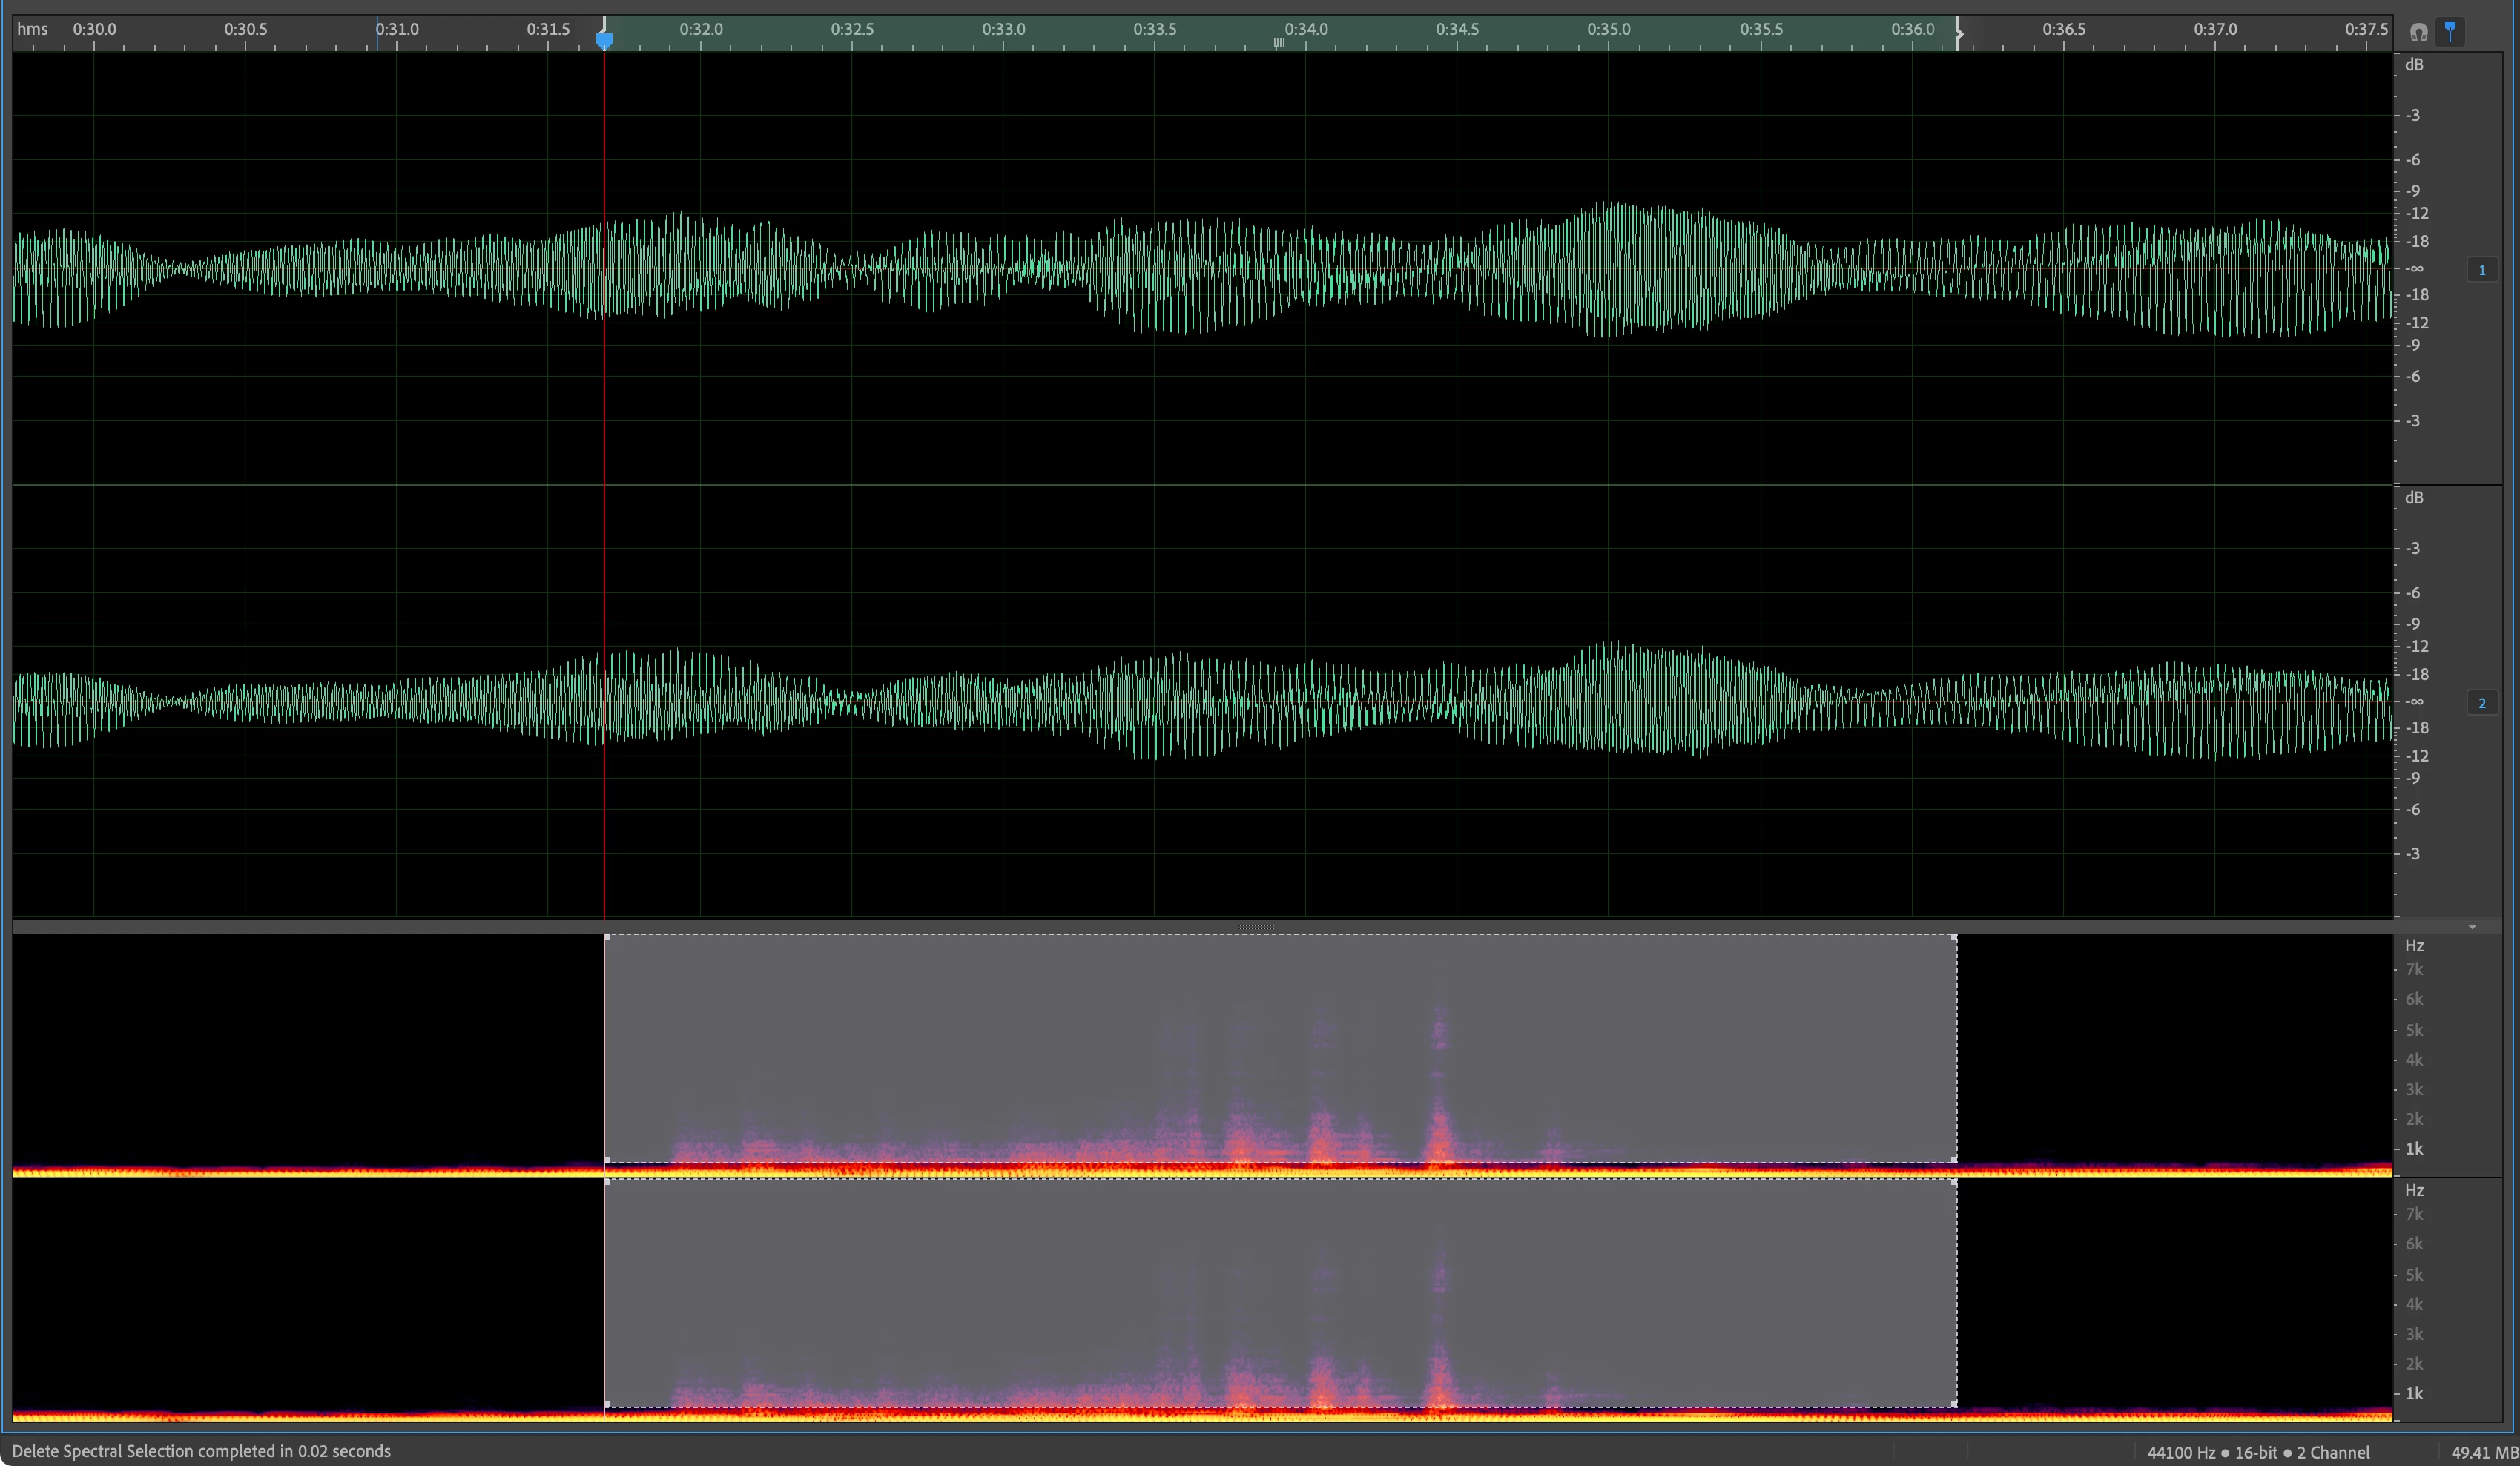Click the 0:33.5 ruler label
2520x1466 pixels.
point(1155,29)
